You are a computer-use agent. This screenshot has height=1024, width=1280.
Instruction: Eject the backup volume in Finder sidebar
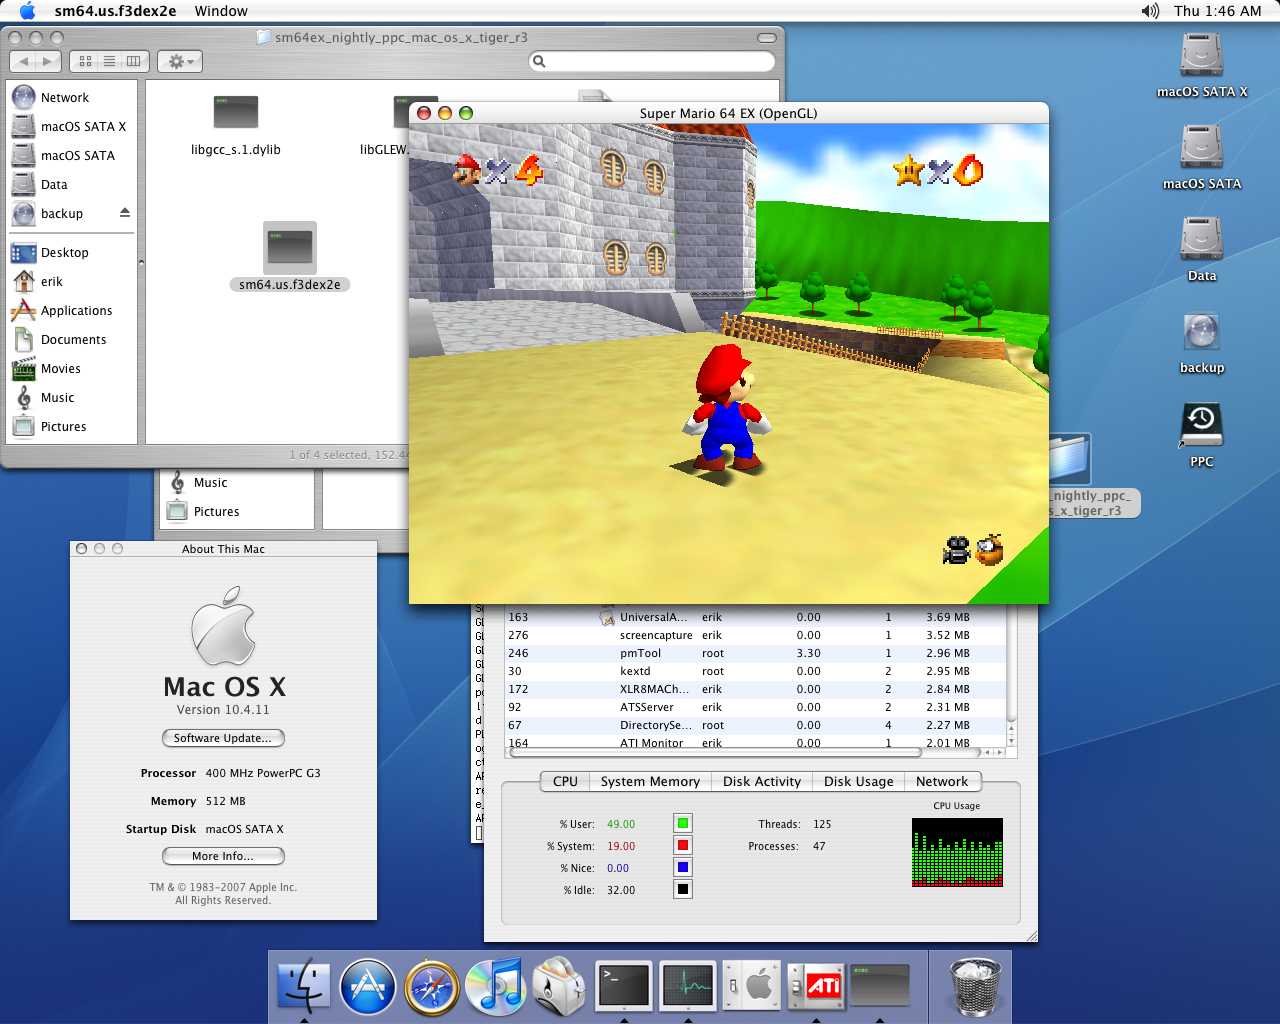coord(125,213)
